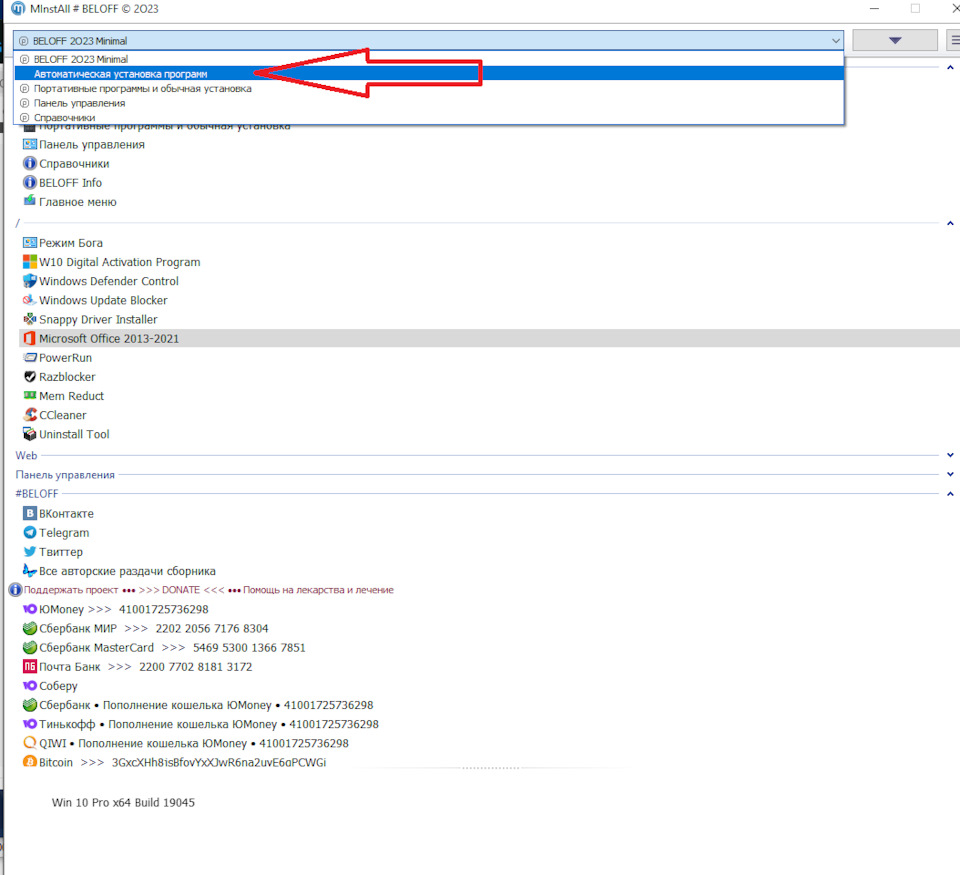Click the Microsoft Office 2013-2021 icon

tap(29, 339)
